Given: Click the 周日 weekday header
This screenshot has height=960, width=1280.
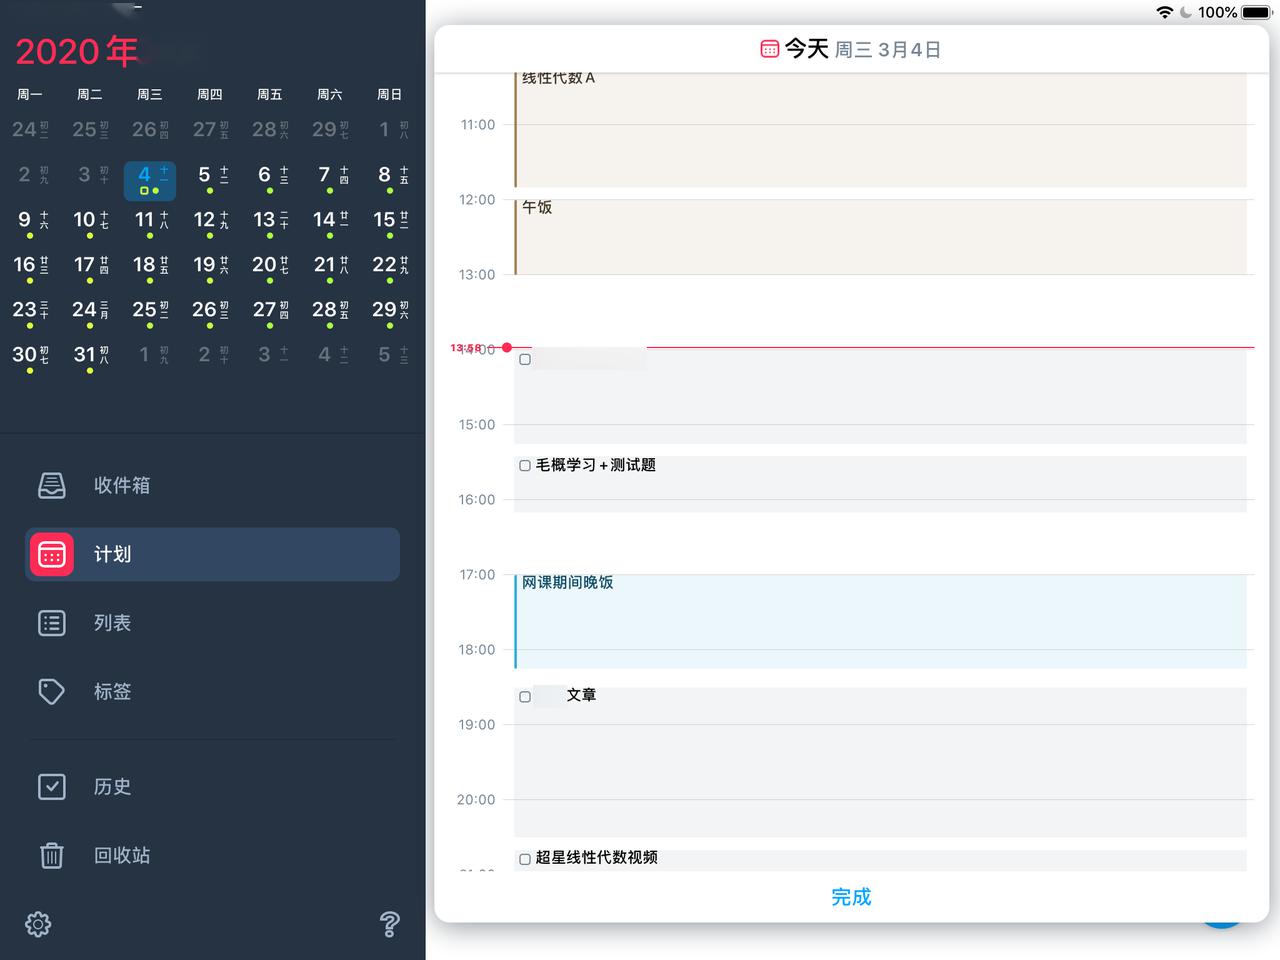Looking at the screenshot, I should click(390, 94).
